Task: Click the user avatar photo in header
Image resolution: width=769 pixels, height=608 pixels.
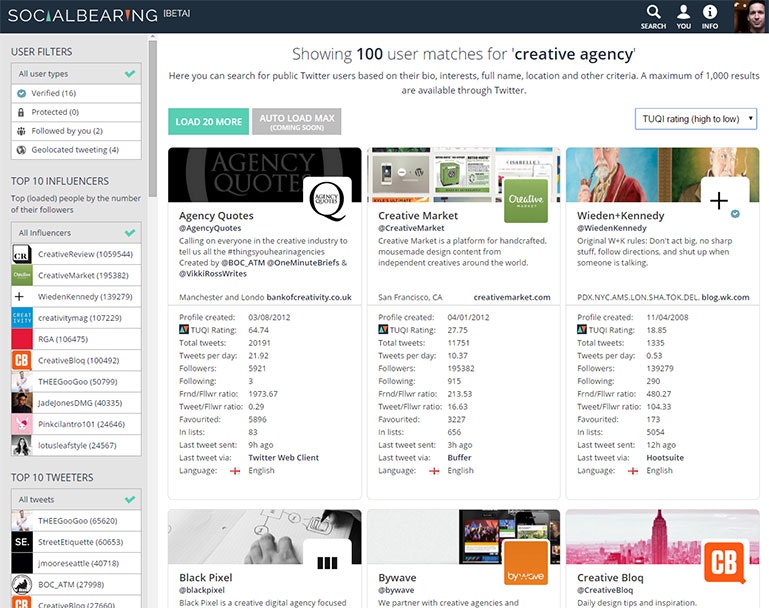Action: coord(751,17)
